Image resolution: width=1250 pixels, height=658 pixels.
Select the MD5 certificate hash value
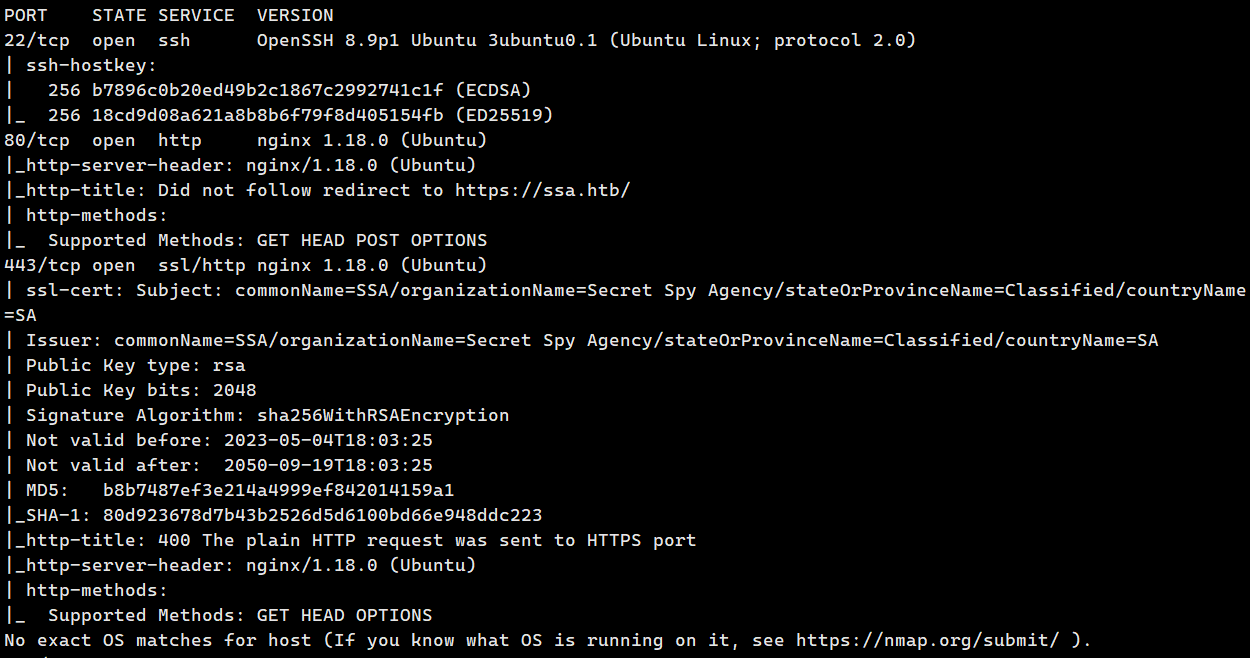point(279,490)
